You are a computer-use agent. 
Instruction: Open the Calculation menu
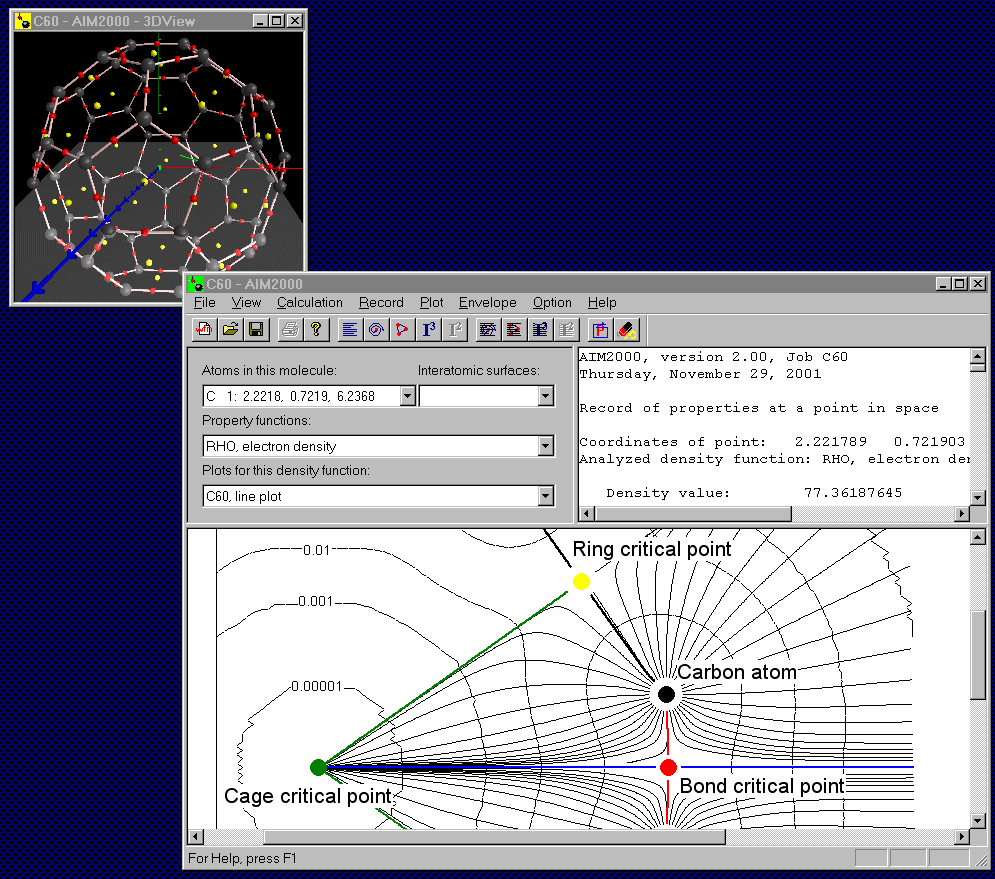click(x=310, y=303)
